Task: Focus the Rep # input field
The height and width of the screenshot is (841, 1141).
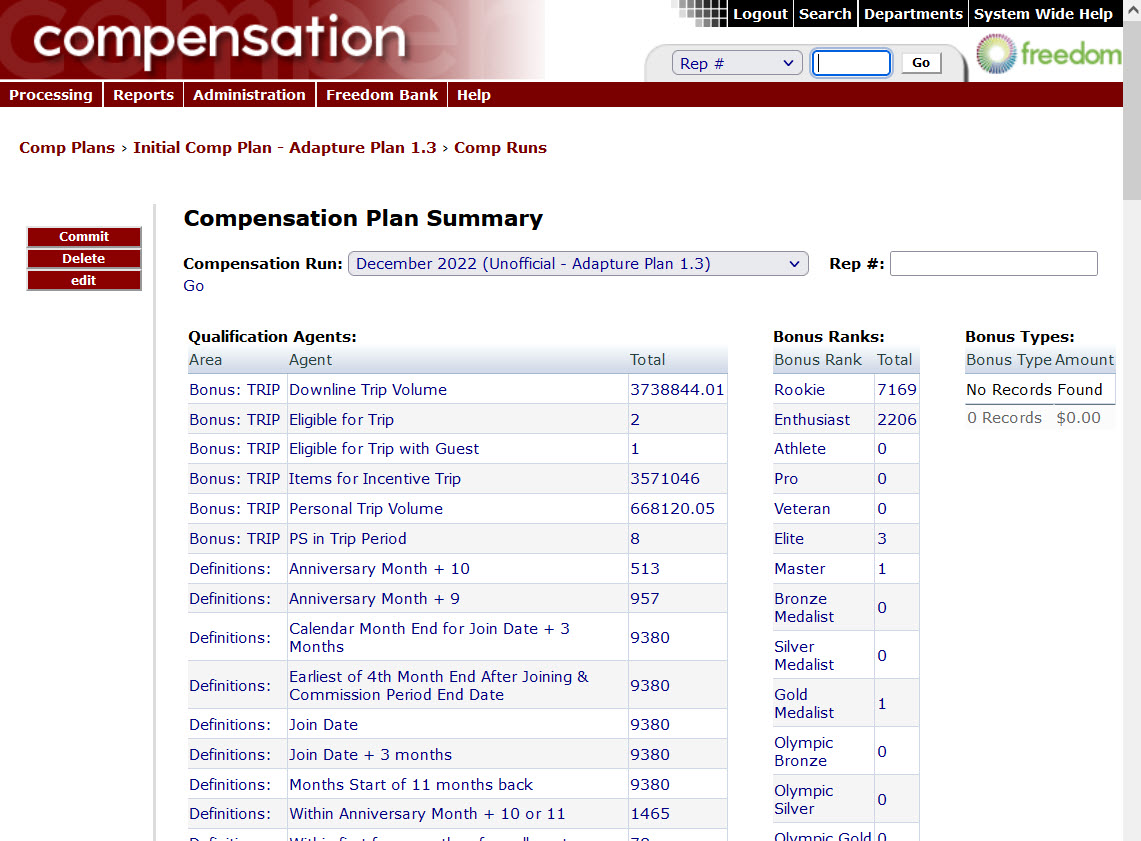Action: [x=993, y=264]
